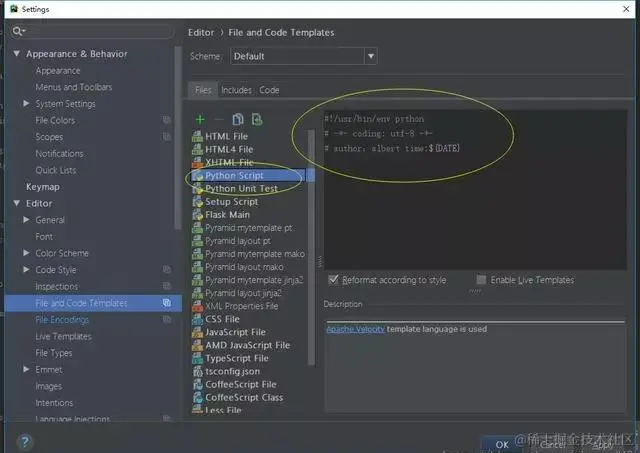This screenshot has width=640, height=453.
Task: Add a new template with the green plus
Action: [200, 120]
